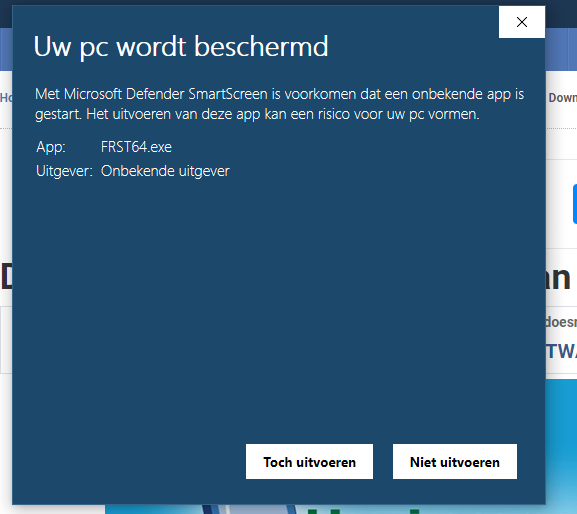Open the partially visible "Down" nav item
Viewport: 577px width, 514px height.
[x=562, y=98]
